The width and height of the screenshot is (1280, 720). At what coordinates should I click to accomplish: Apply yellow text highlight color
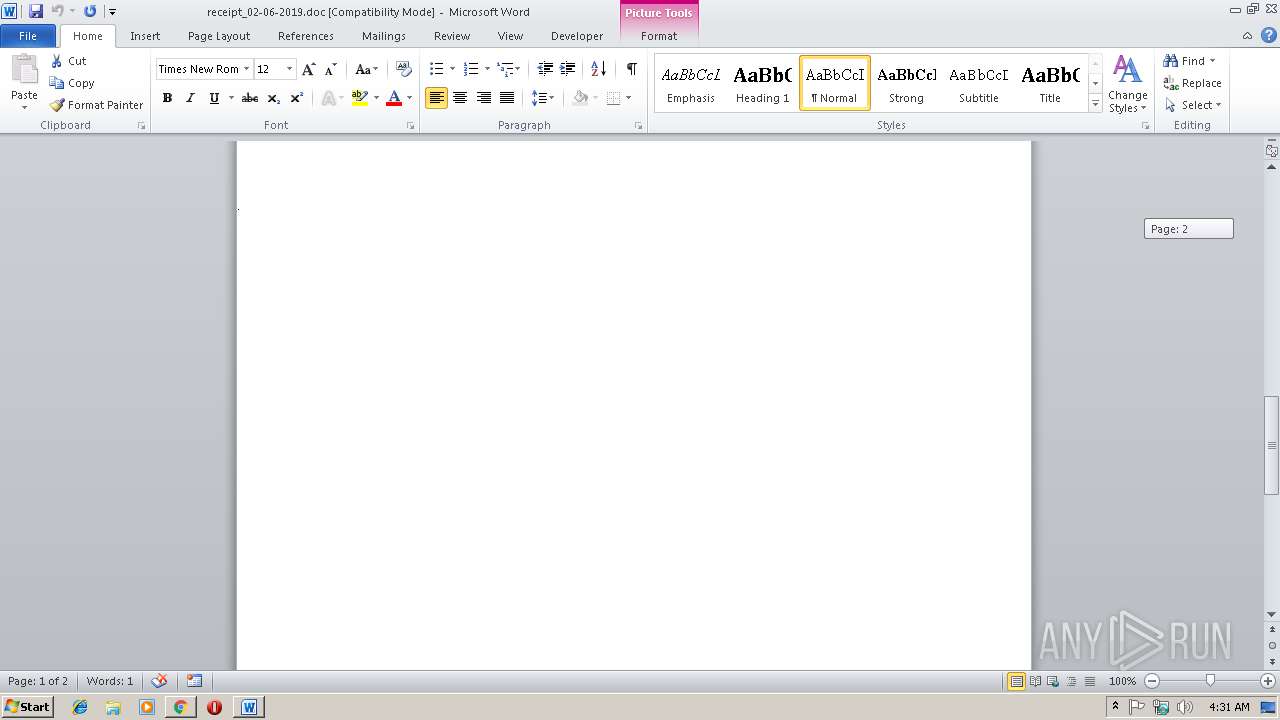[x=360, y=98]
